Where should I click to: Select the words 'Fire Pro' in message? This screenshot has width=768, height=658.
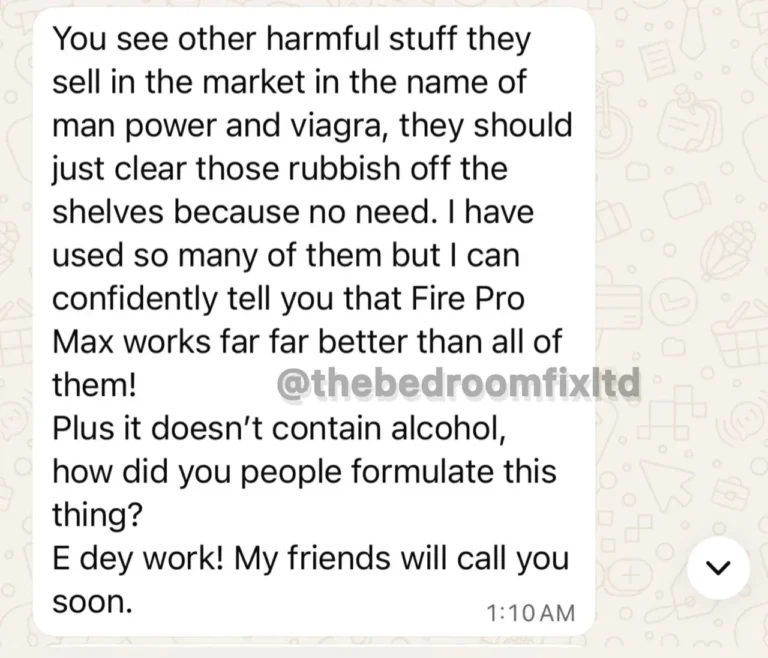tap(468, 299)
